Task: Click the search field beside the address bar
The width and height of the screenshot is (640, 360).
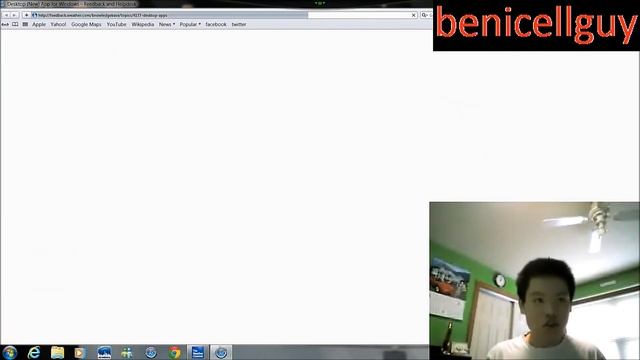Action: pos(427,15)
